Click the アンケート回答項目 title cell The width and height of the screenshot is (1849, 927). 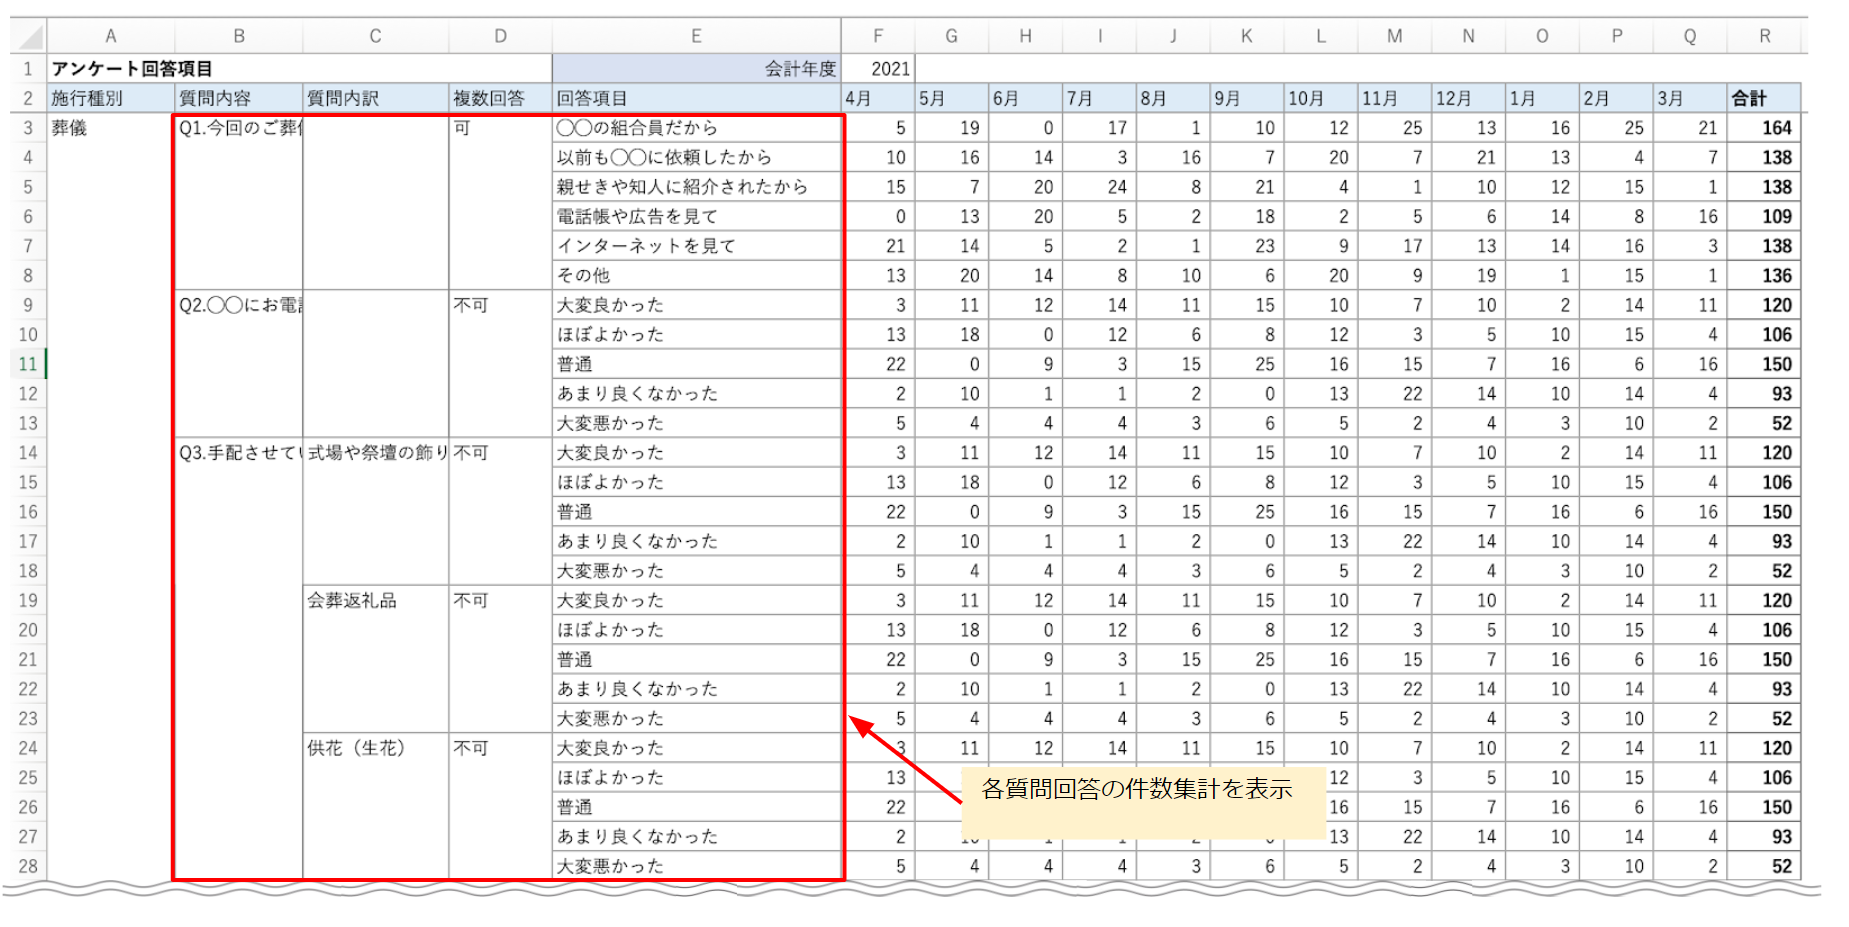tap(132, 69)
